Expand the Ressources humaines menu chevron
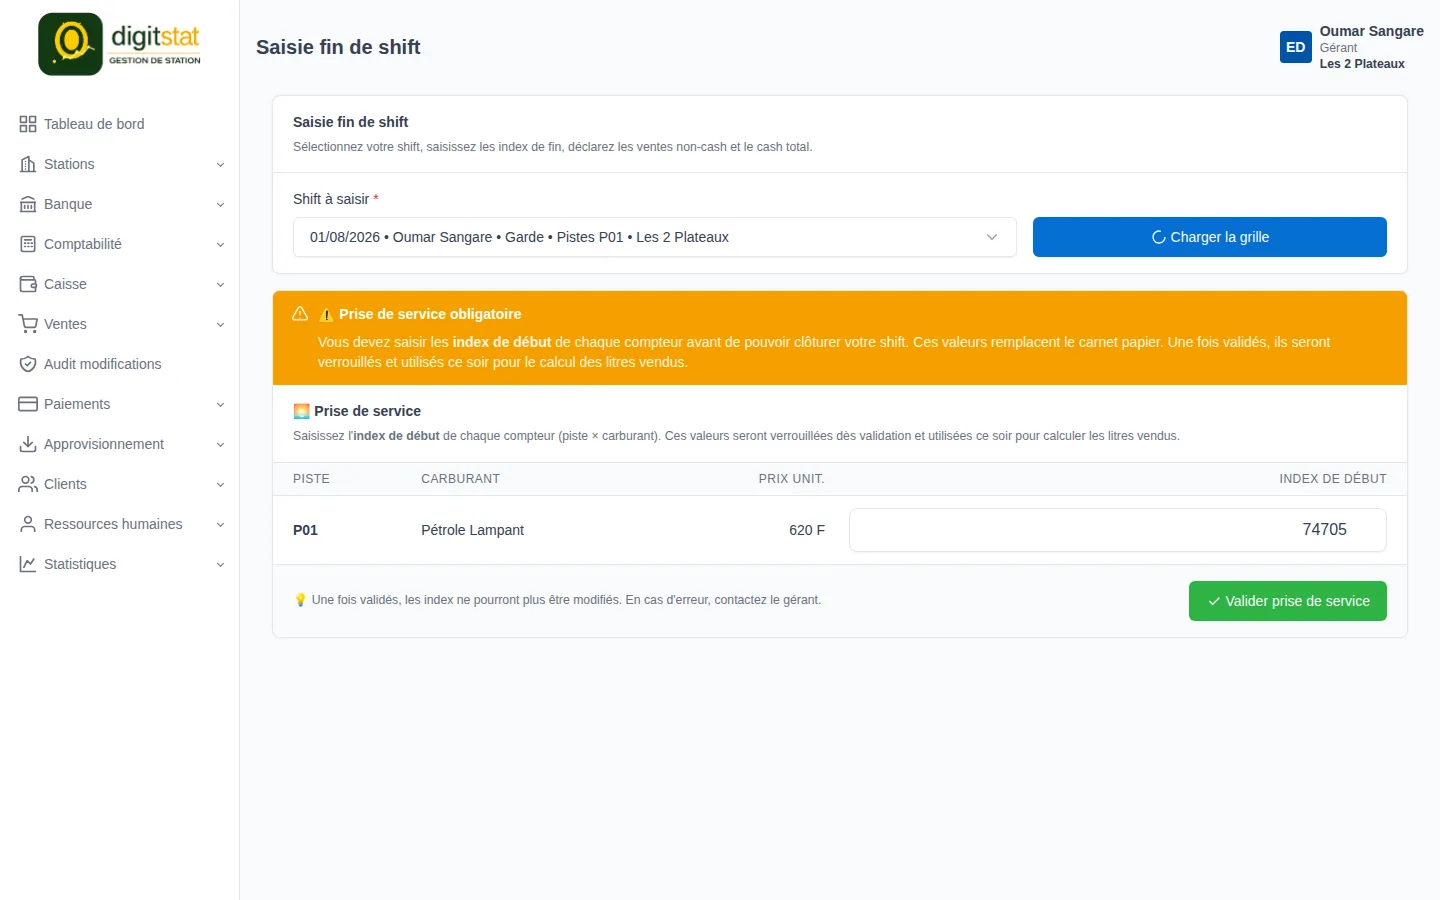The width and height of the screenshot is (1440, 900). point(220,525)
